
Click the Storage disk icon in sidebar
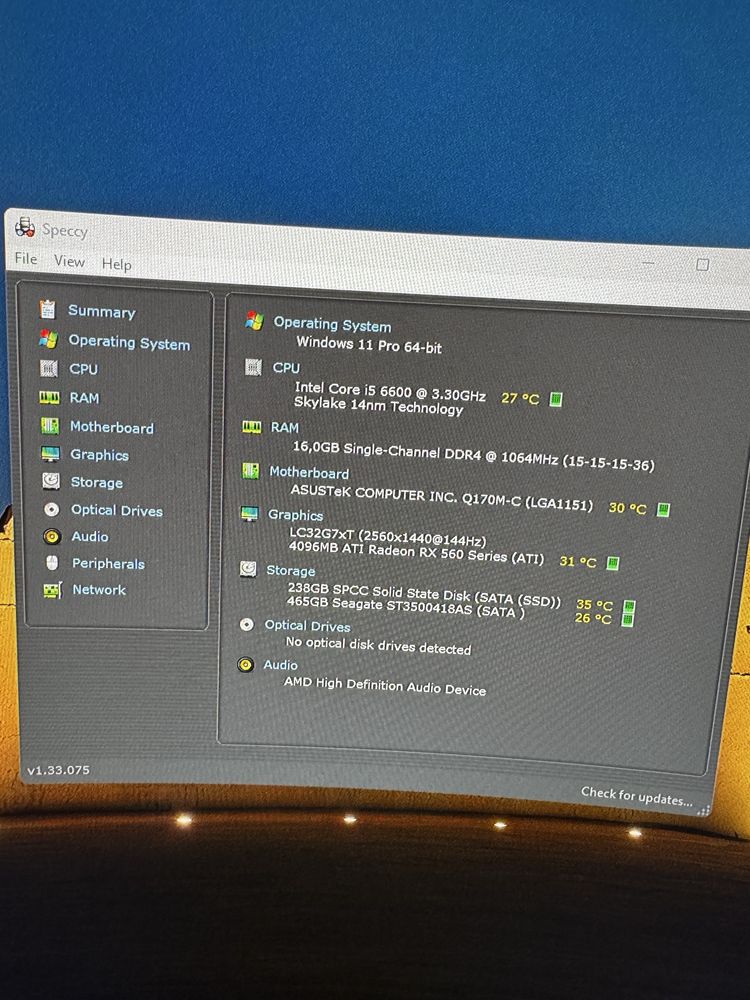51,481
